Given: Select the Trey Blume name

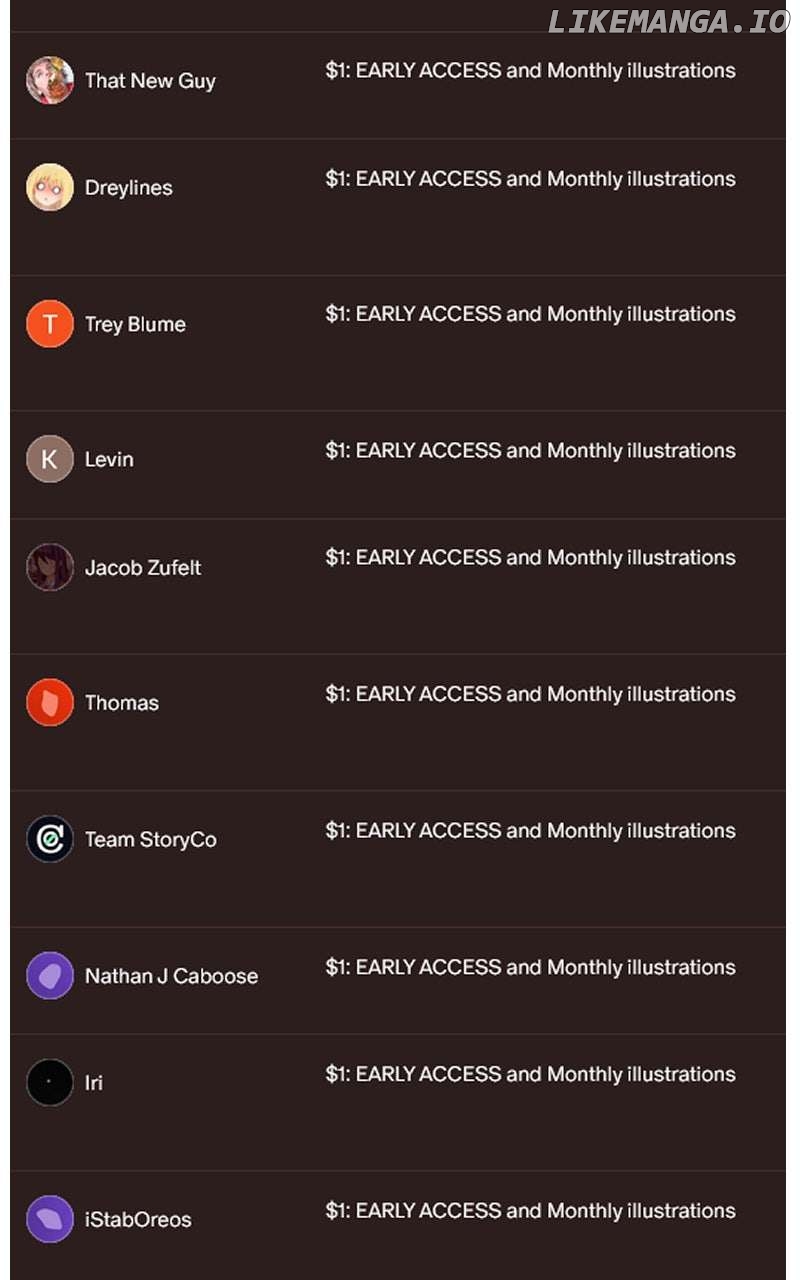Looking at the screenshot, I should pos(135,324).
